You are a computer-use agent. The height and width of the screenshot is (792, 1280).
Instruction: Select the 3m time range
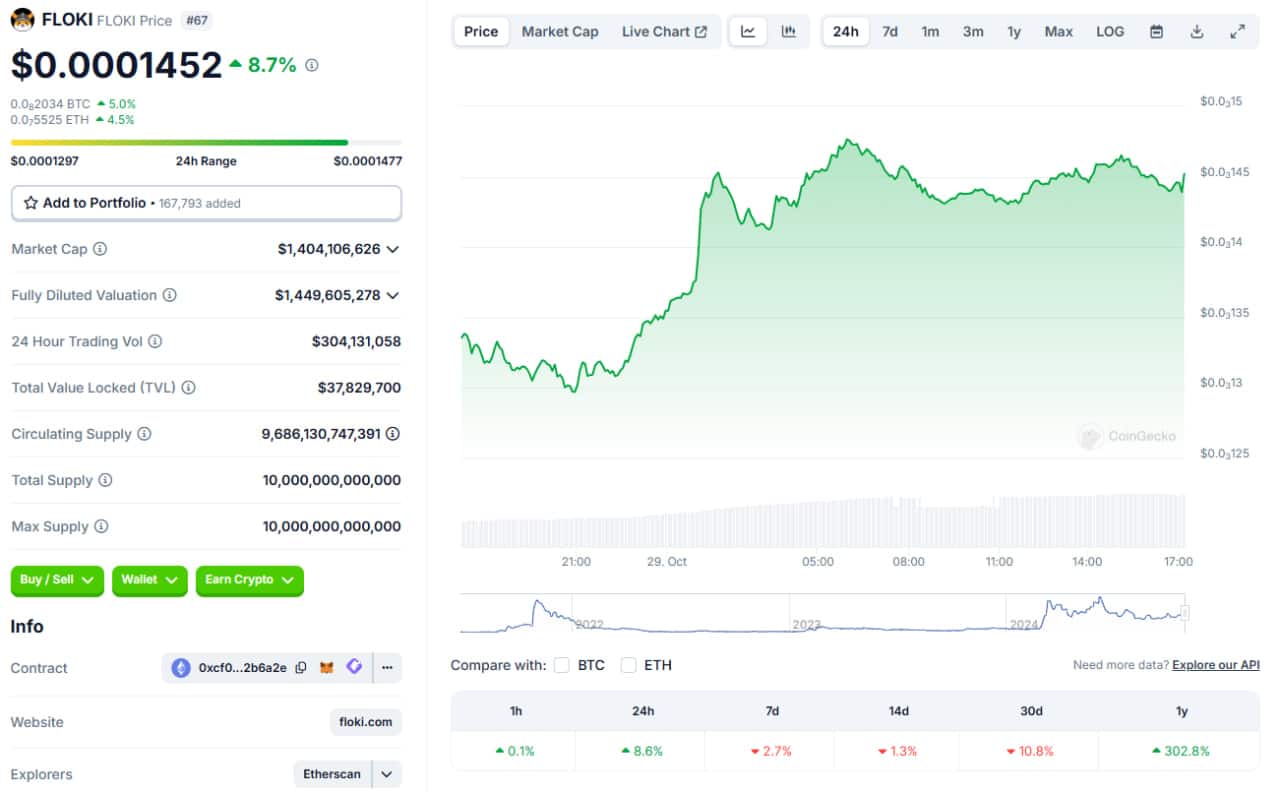(x=973, y=31)
